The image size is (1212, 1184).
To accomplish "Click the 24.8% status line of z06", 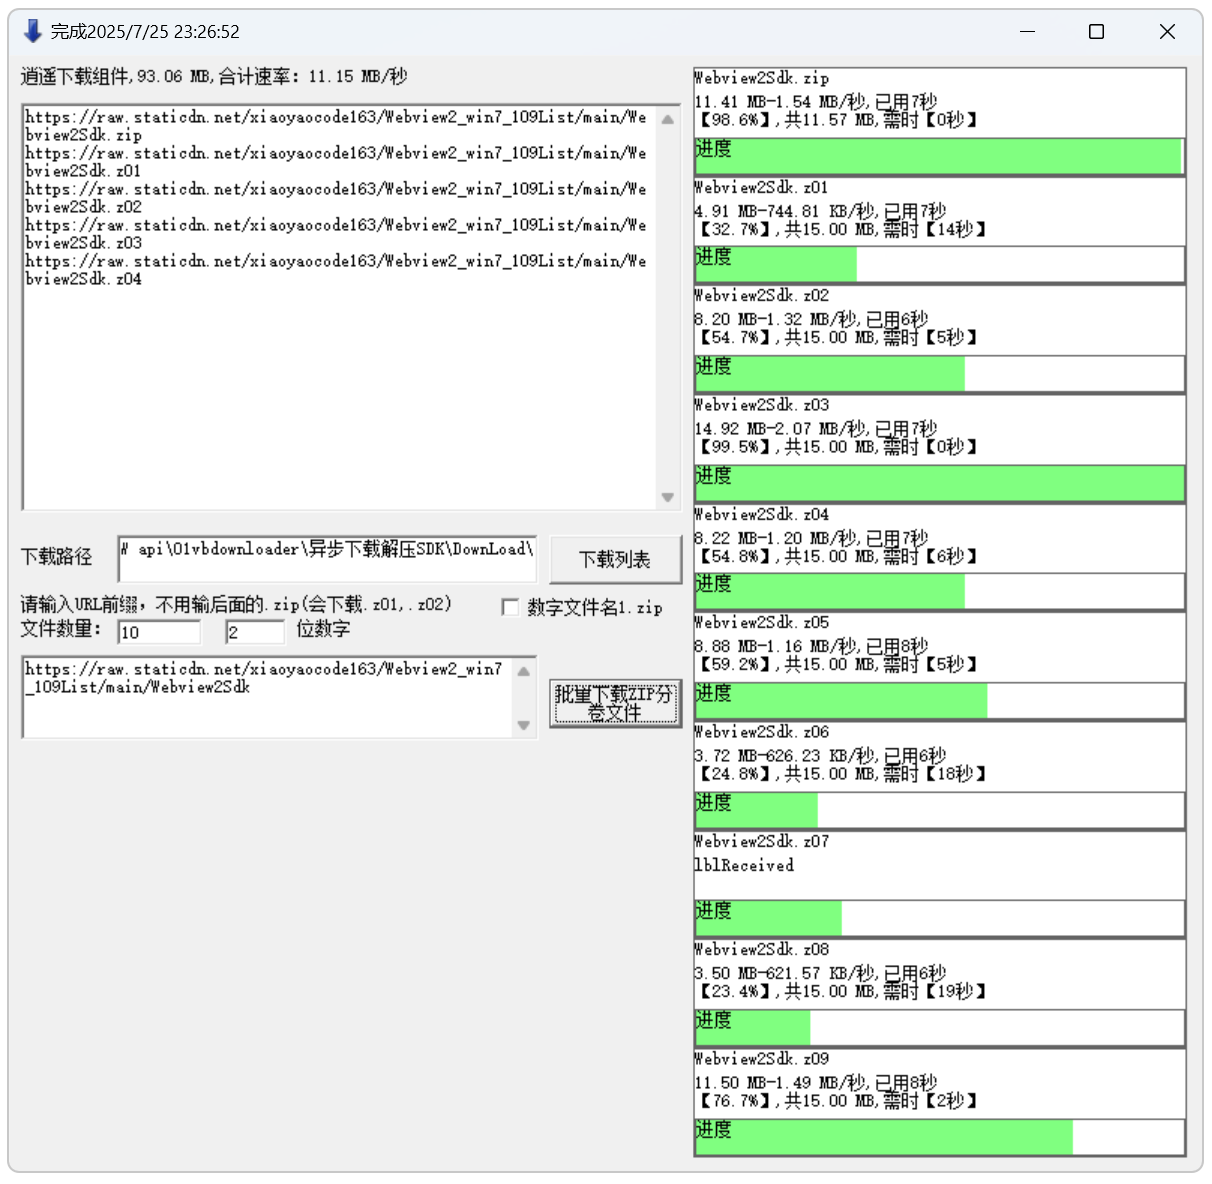I will pyautogui.click(x=841, y=774).
